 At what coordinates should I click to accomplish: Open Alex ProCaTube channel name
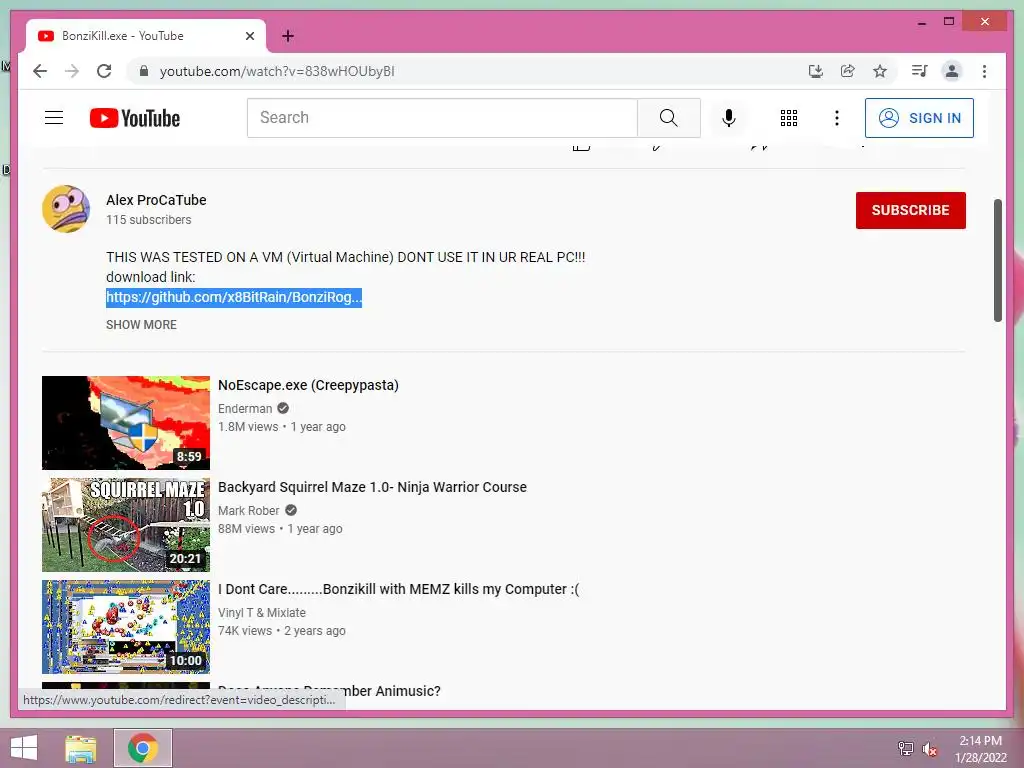pos(156,200)
